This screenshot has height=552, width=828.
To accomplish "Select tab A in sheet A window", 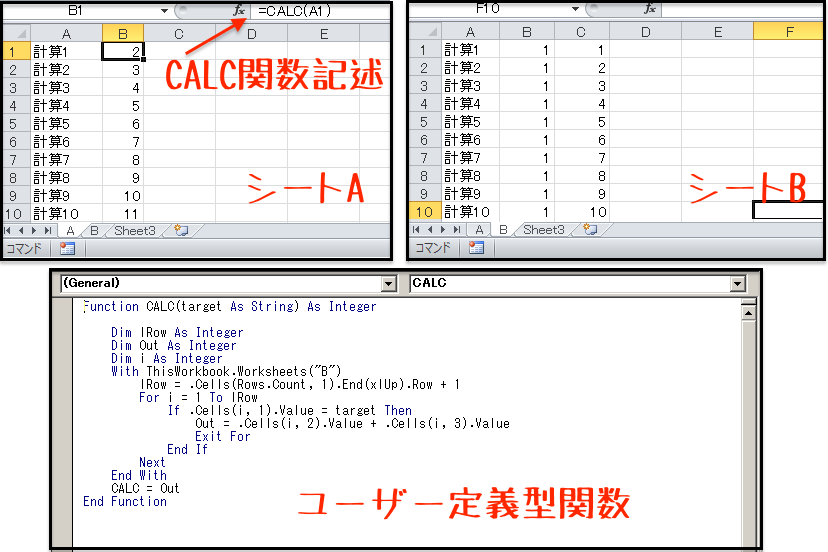I will tap(70, 231).
